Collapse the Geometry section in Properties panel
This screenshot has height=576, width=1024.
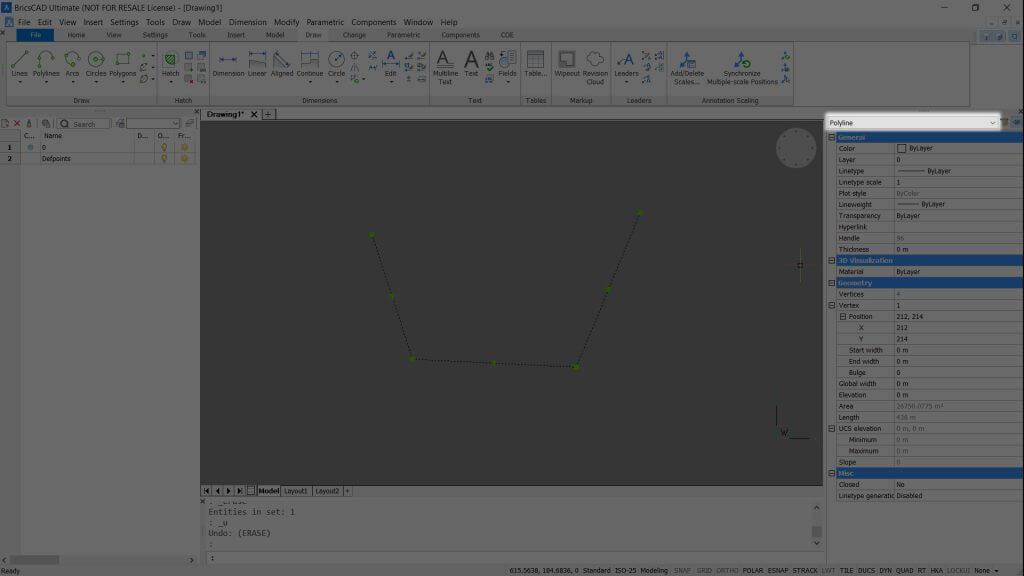click(x=832, y=283)
